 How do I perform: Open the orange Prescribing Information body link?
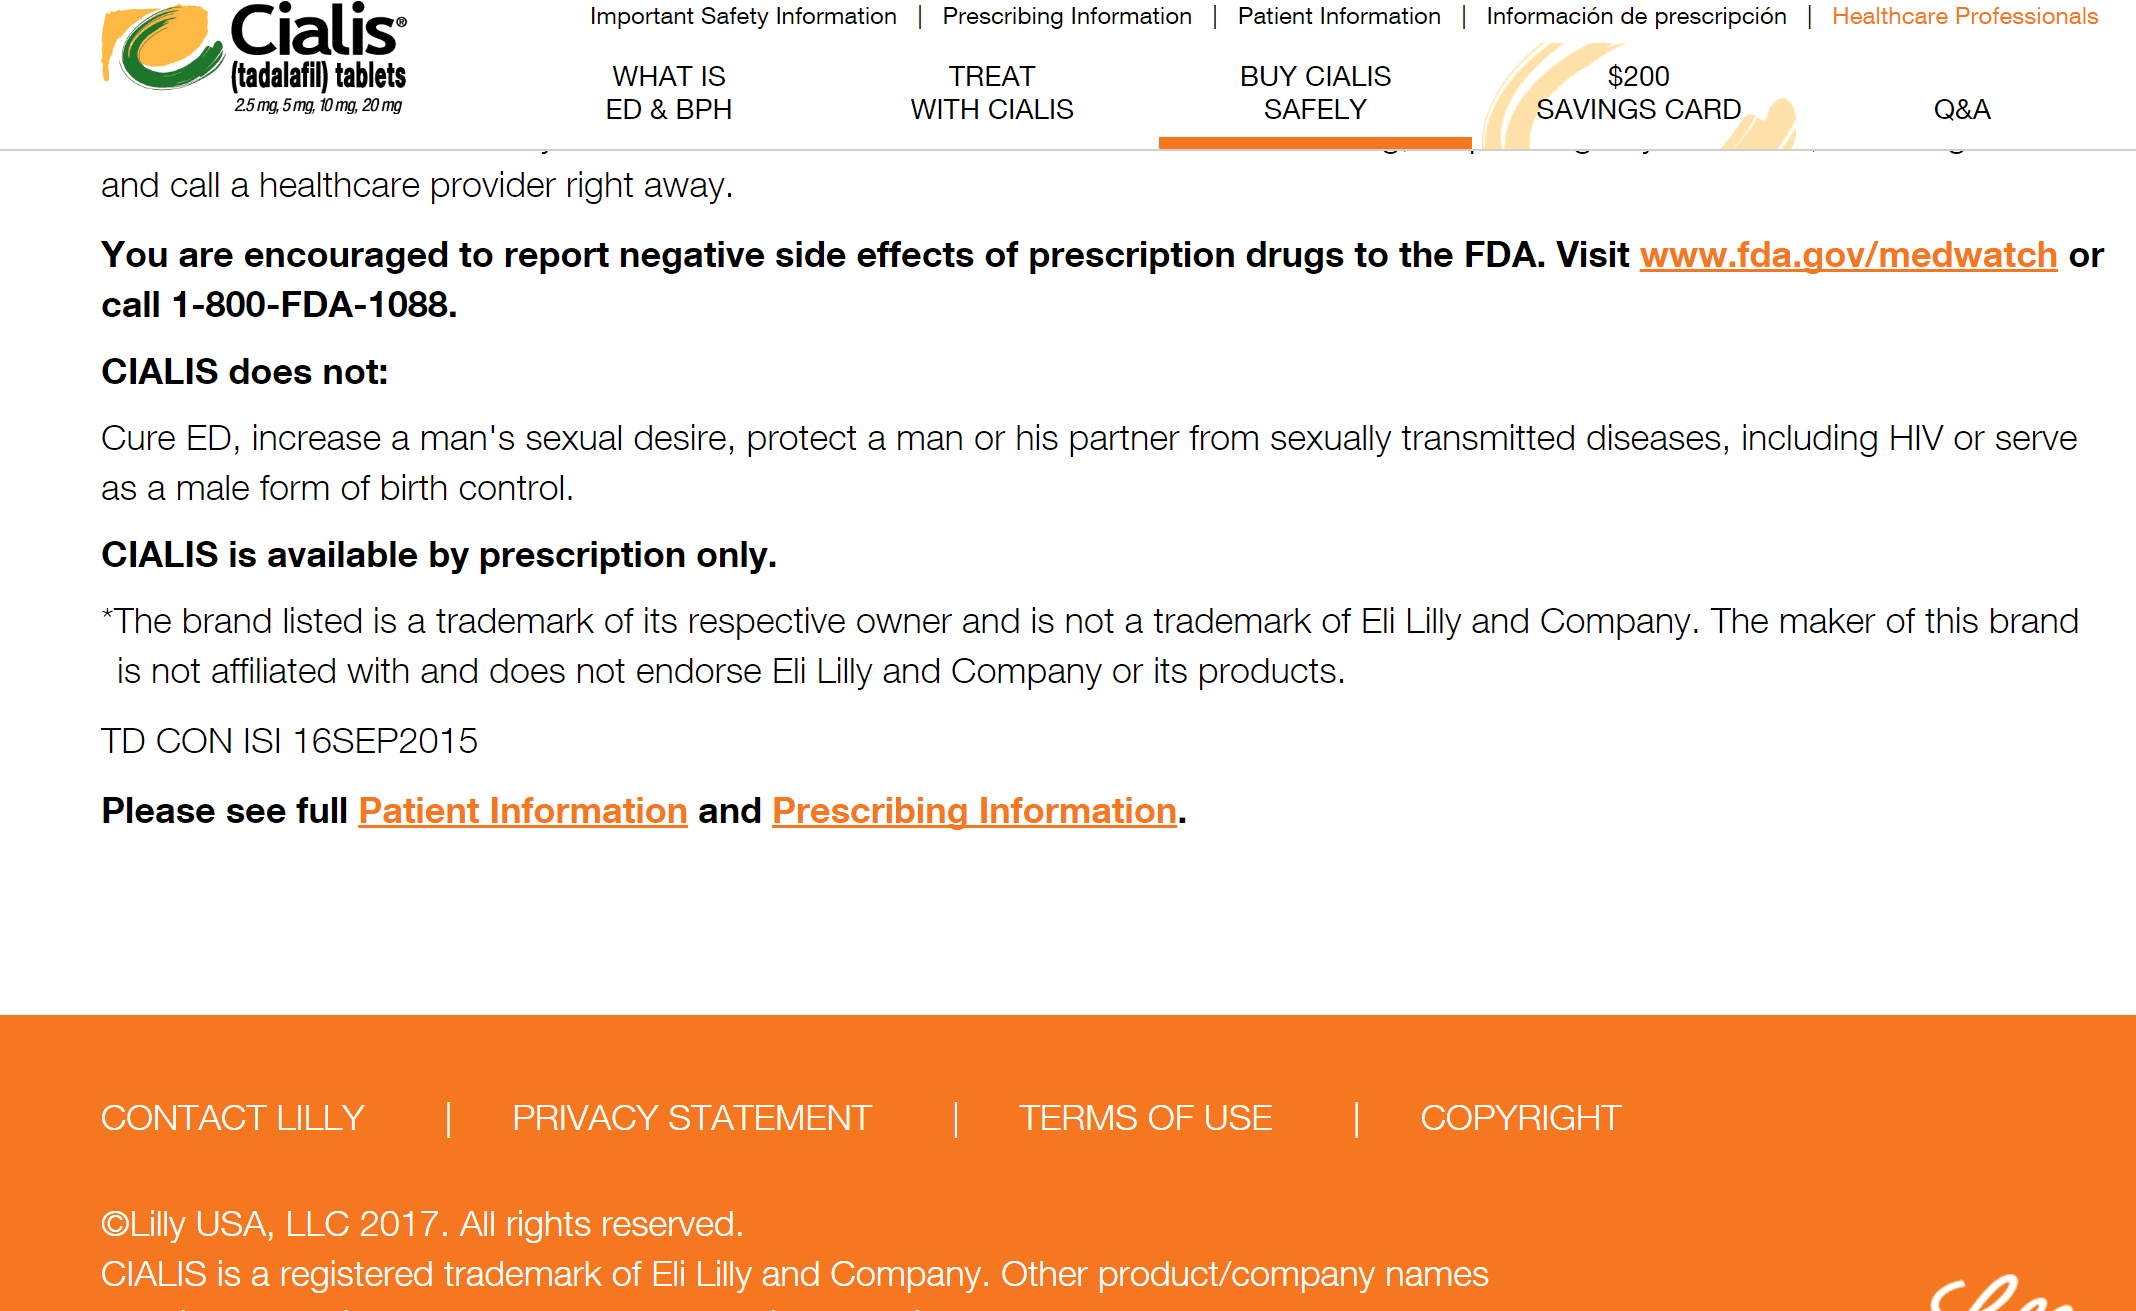pyautogui.click(x=974, y=811)
